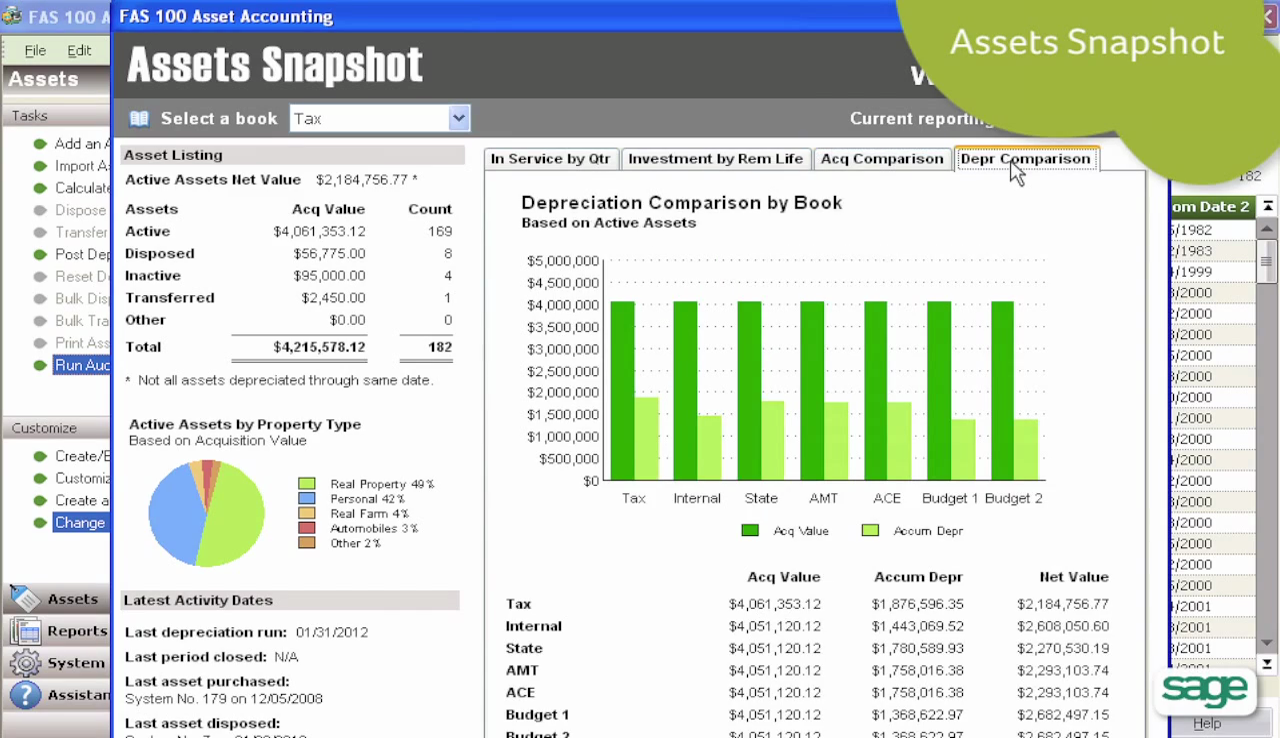Switch to Investment by Rem Life tab

coord(715,159)
